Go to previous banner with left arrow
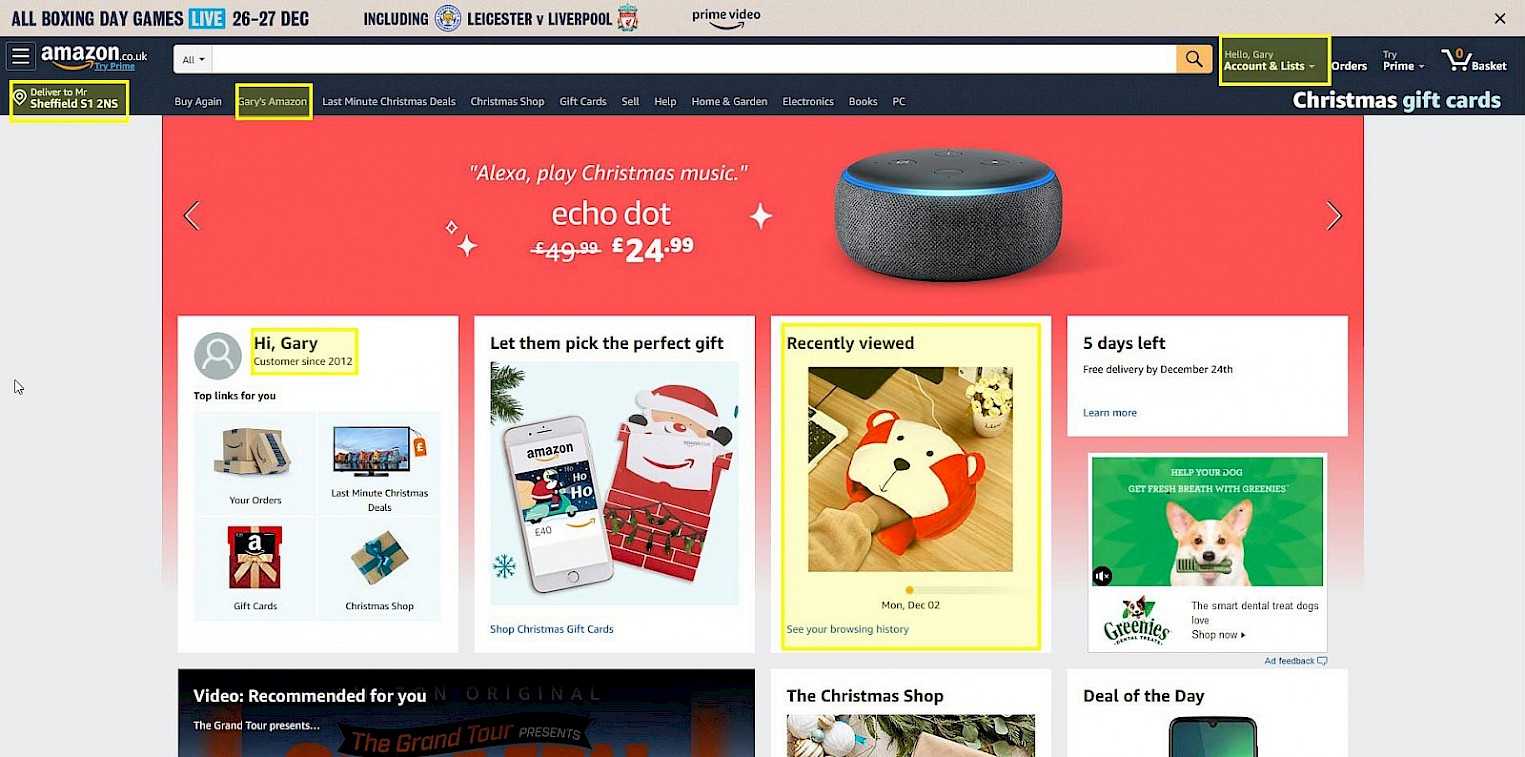Viewport: 1525px width, 757px height. pos(192,215)
